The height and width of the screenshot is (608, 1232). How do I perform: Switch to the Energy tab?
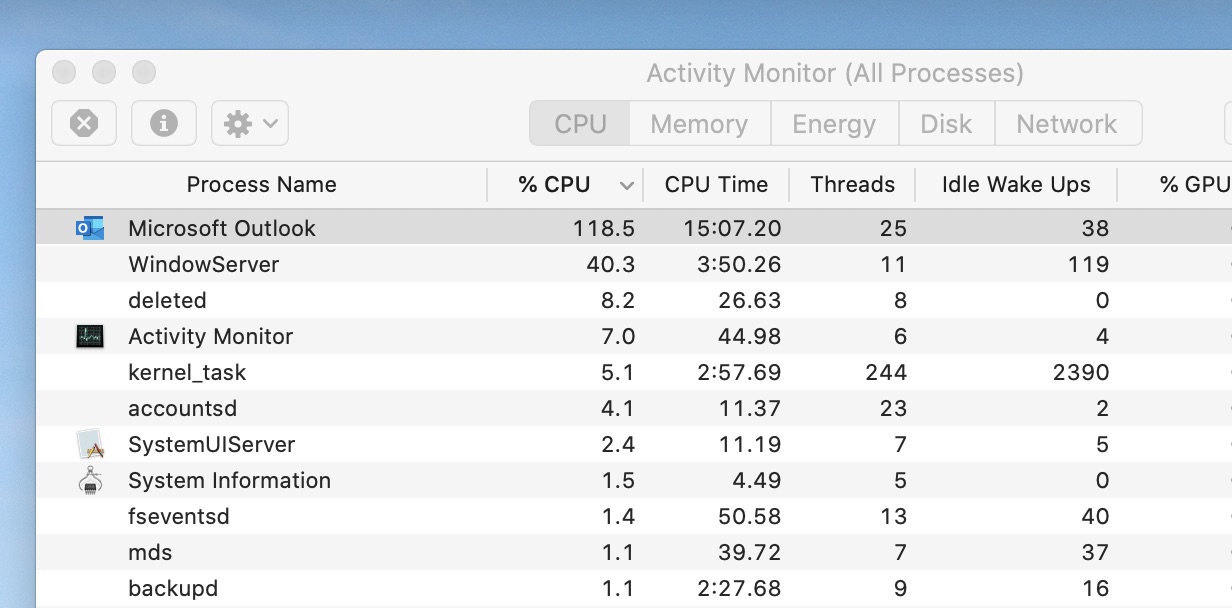[834, 124]
